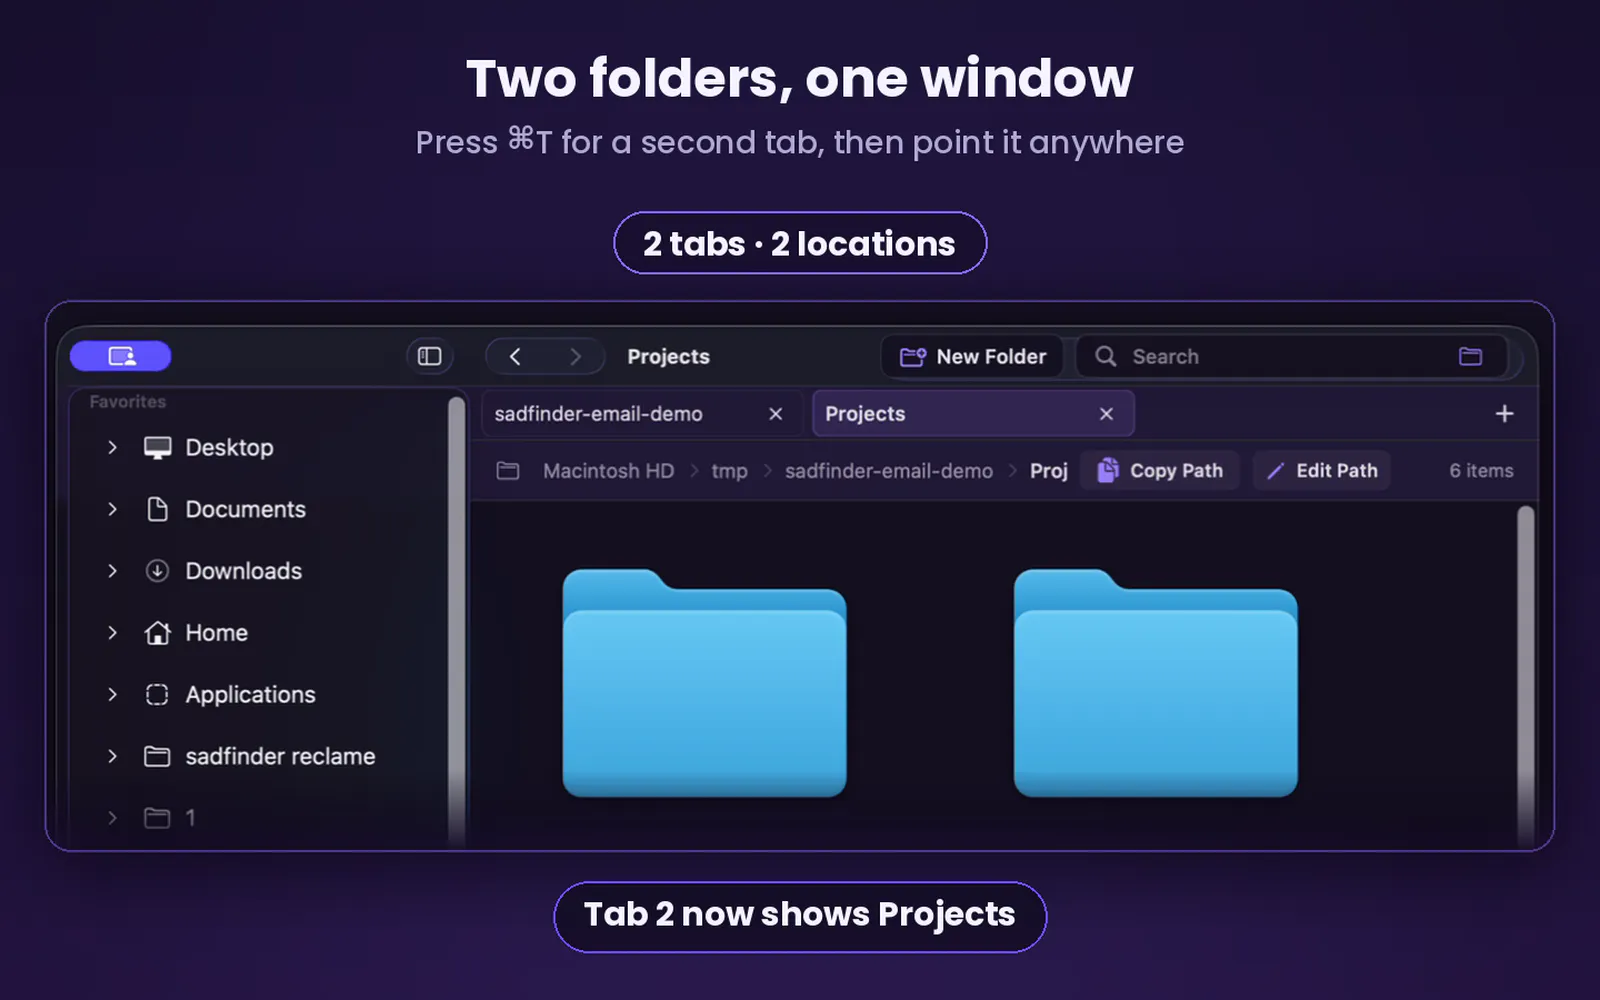The image size is (1600, 1000).
Task: Switch to sadfinder-email-demo tab
Action: (640, 413)
